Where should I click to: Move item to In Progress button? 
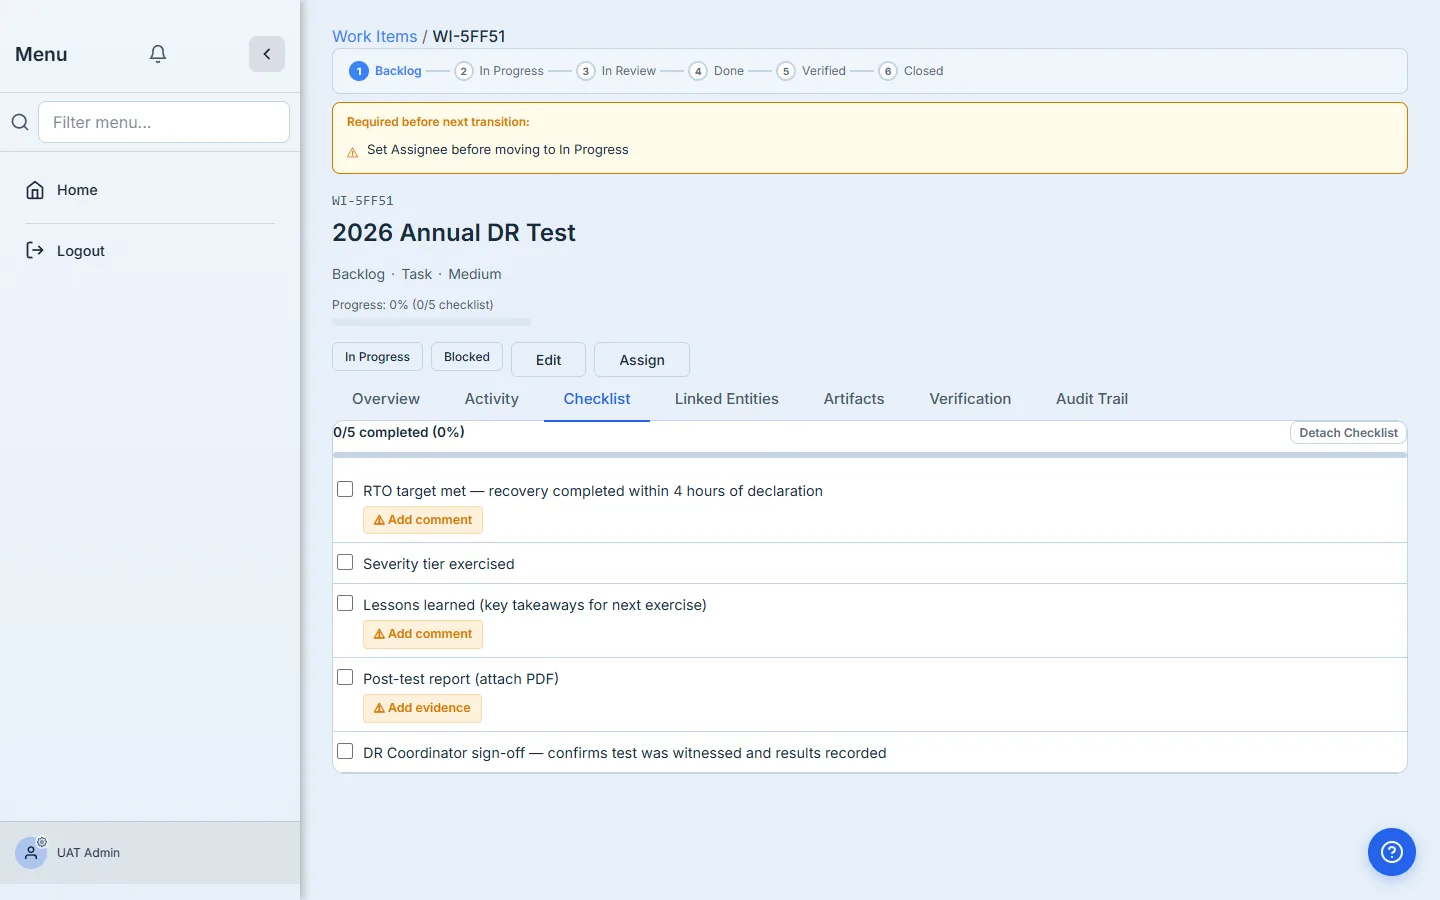(x=377, y=357)
